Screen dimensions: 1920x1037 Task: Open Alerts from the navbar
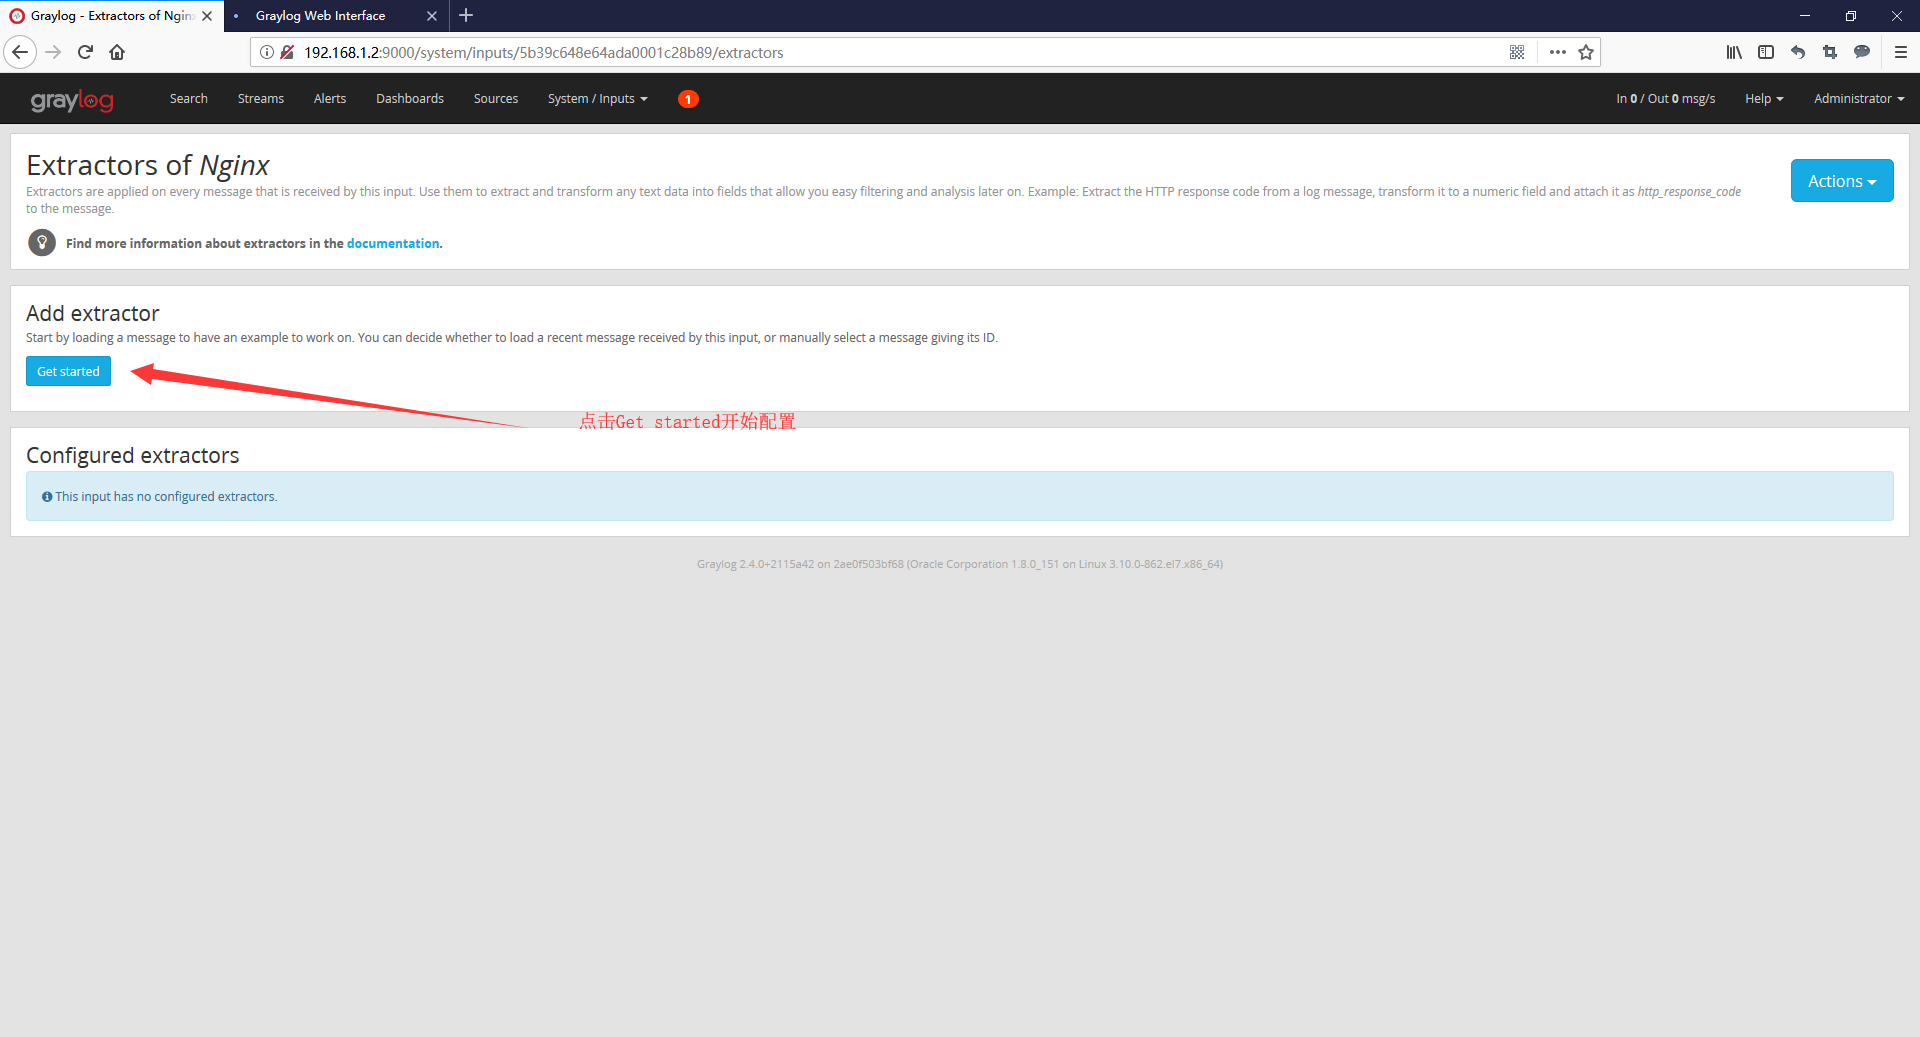(x=330, y=99)
